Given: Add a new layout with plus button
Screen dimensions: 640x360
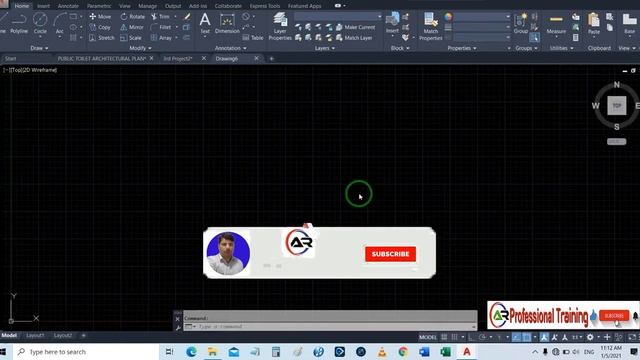Looking at the screenshot, I should (83, 336).
